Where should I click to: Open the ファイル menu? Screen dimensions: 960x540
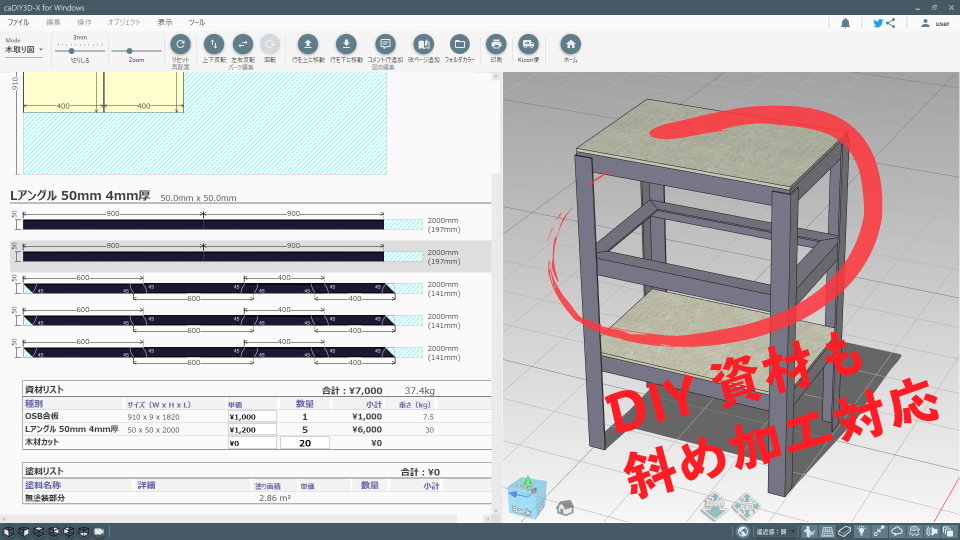click(18, 22)
